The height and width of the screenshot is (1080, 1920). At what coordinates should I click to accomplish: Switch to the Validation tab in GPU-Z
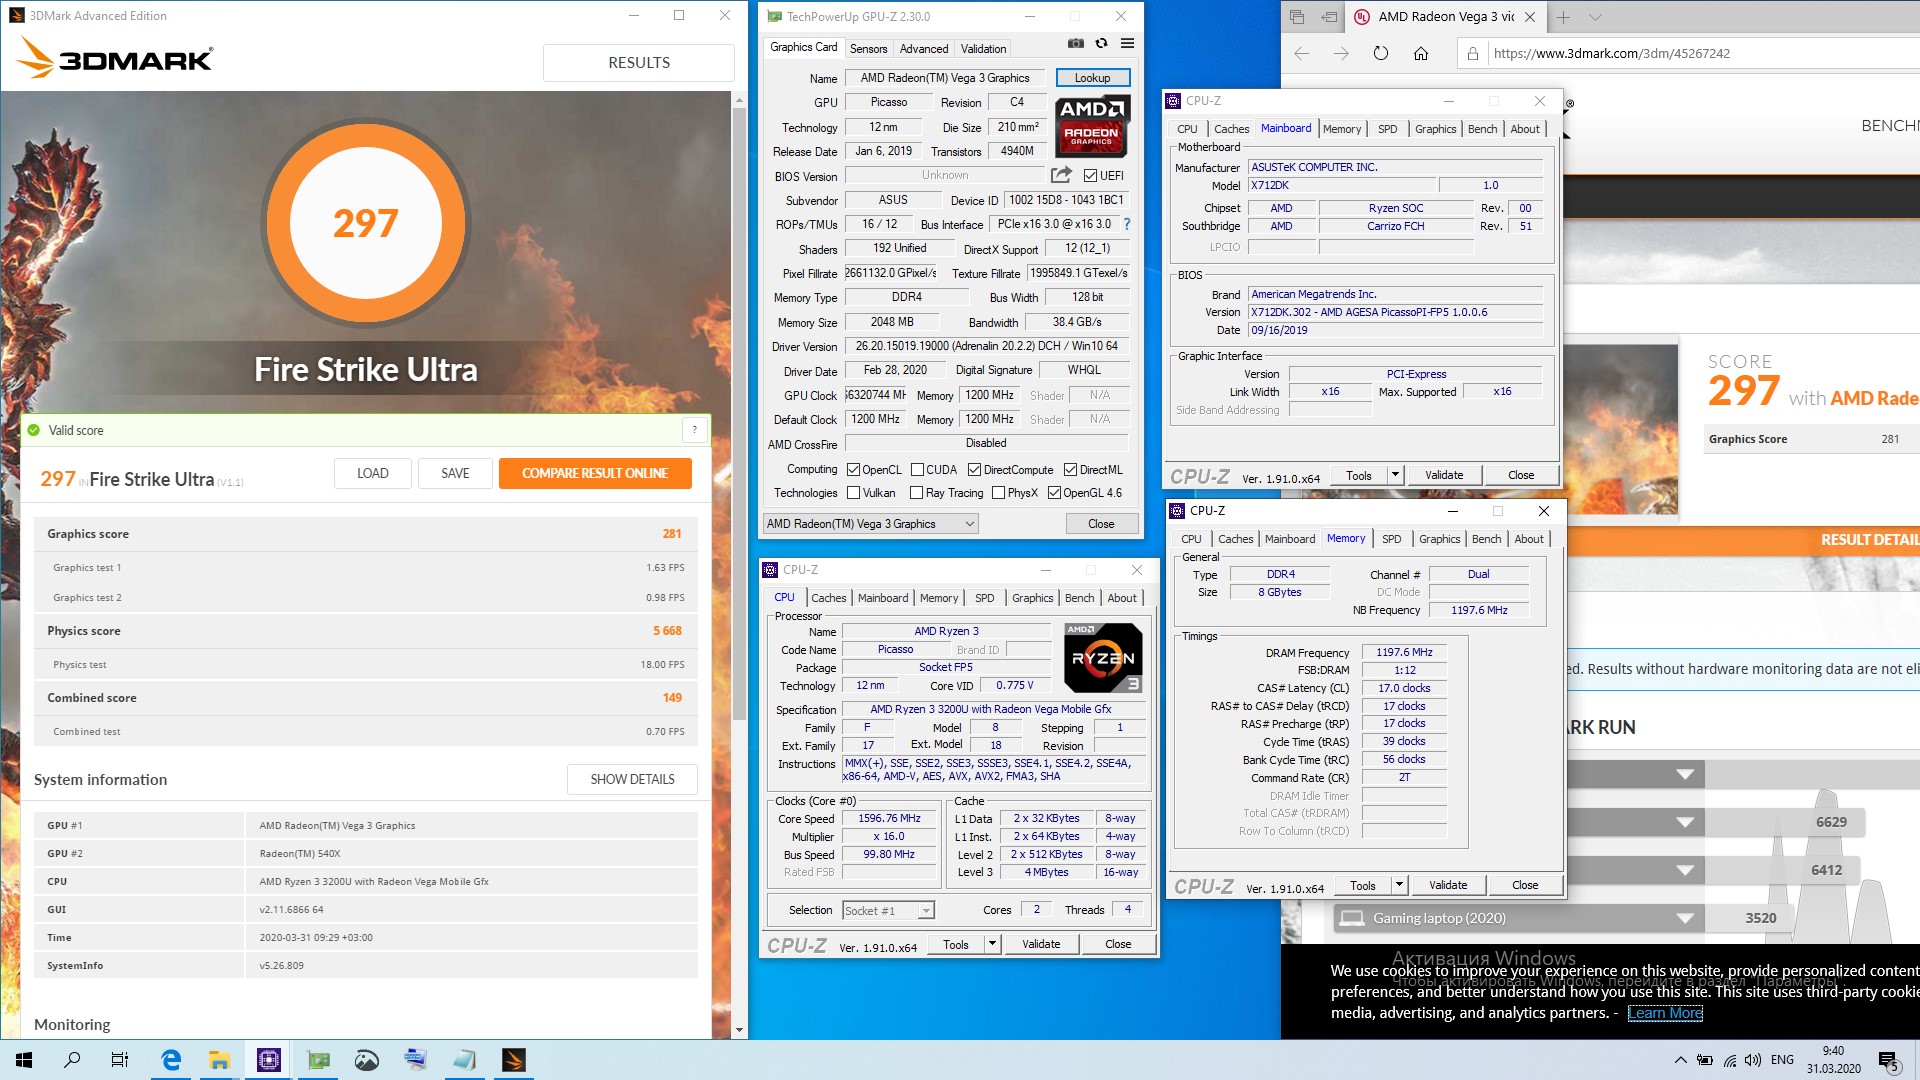tap(984, 48)
